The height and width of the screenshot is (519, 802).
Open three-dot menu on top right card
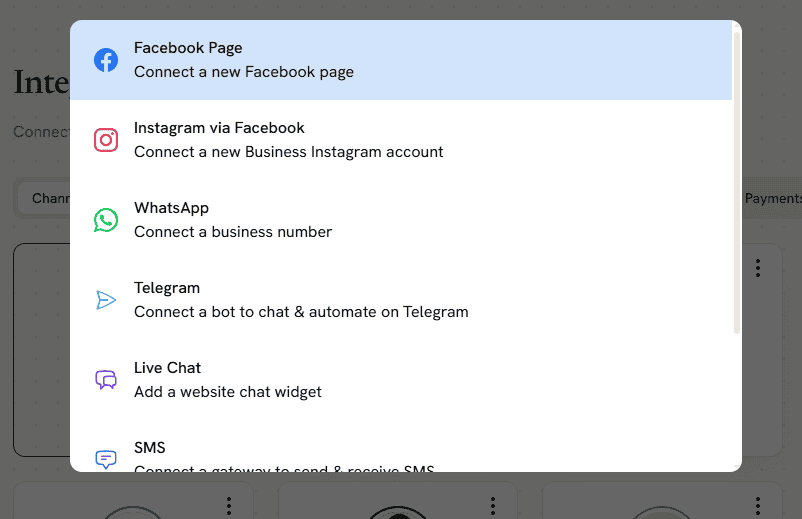tap(758, 268)
